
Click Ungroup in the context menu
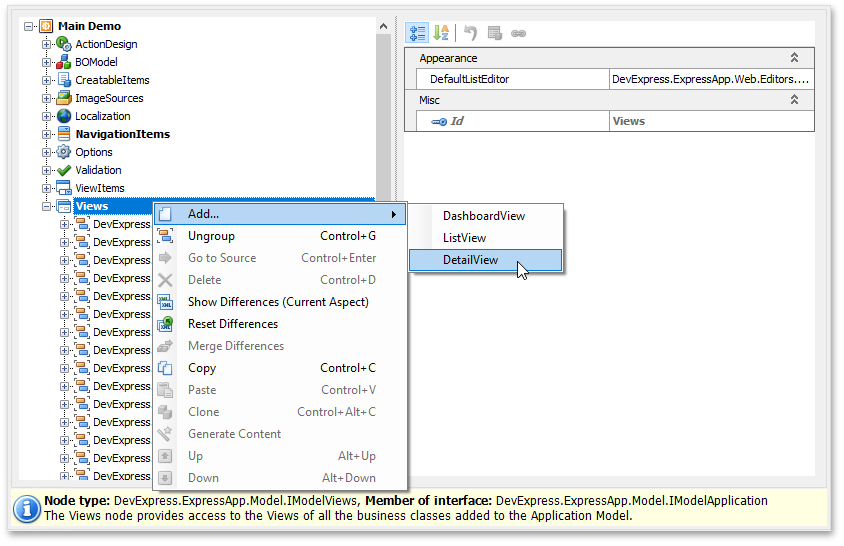coord(211,236)
